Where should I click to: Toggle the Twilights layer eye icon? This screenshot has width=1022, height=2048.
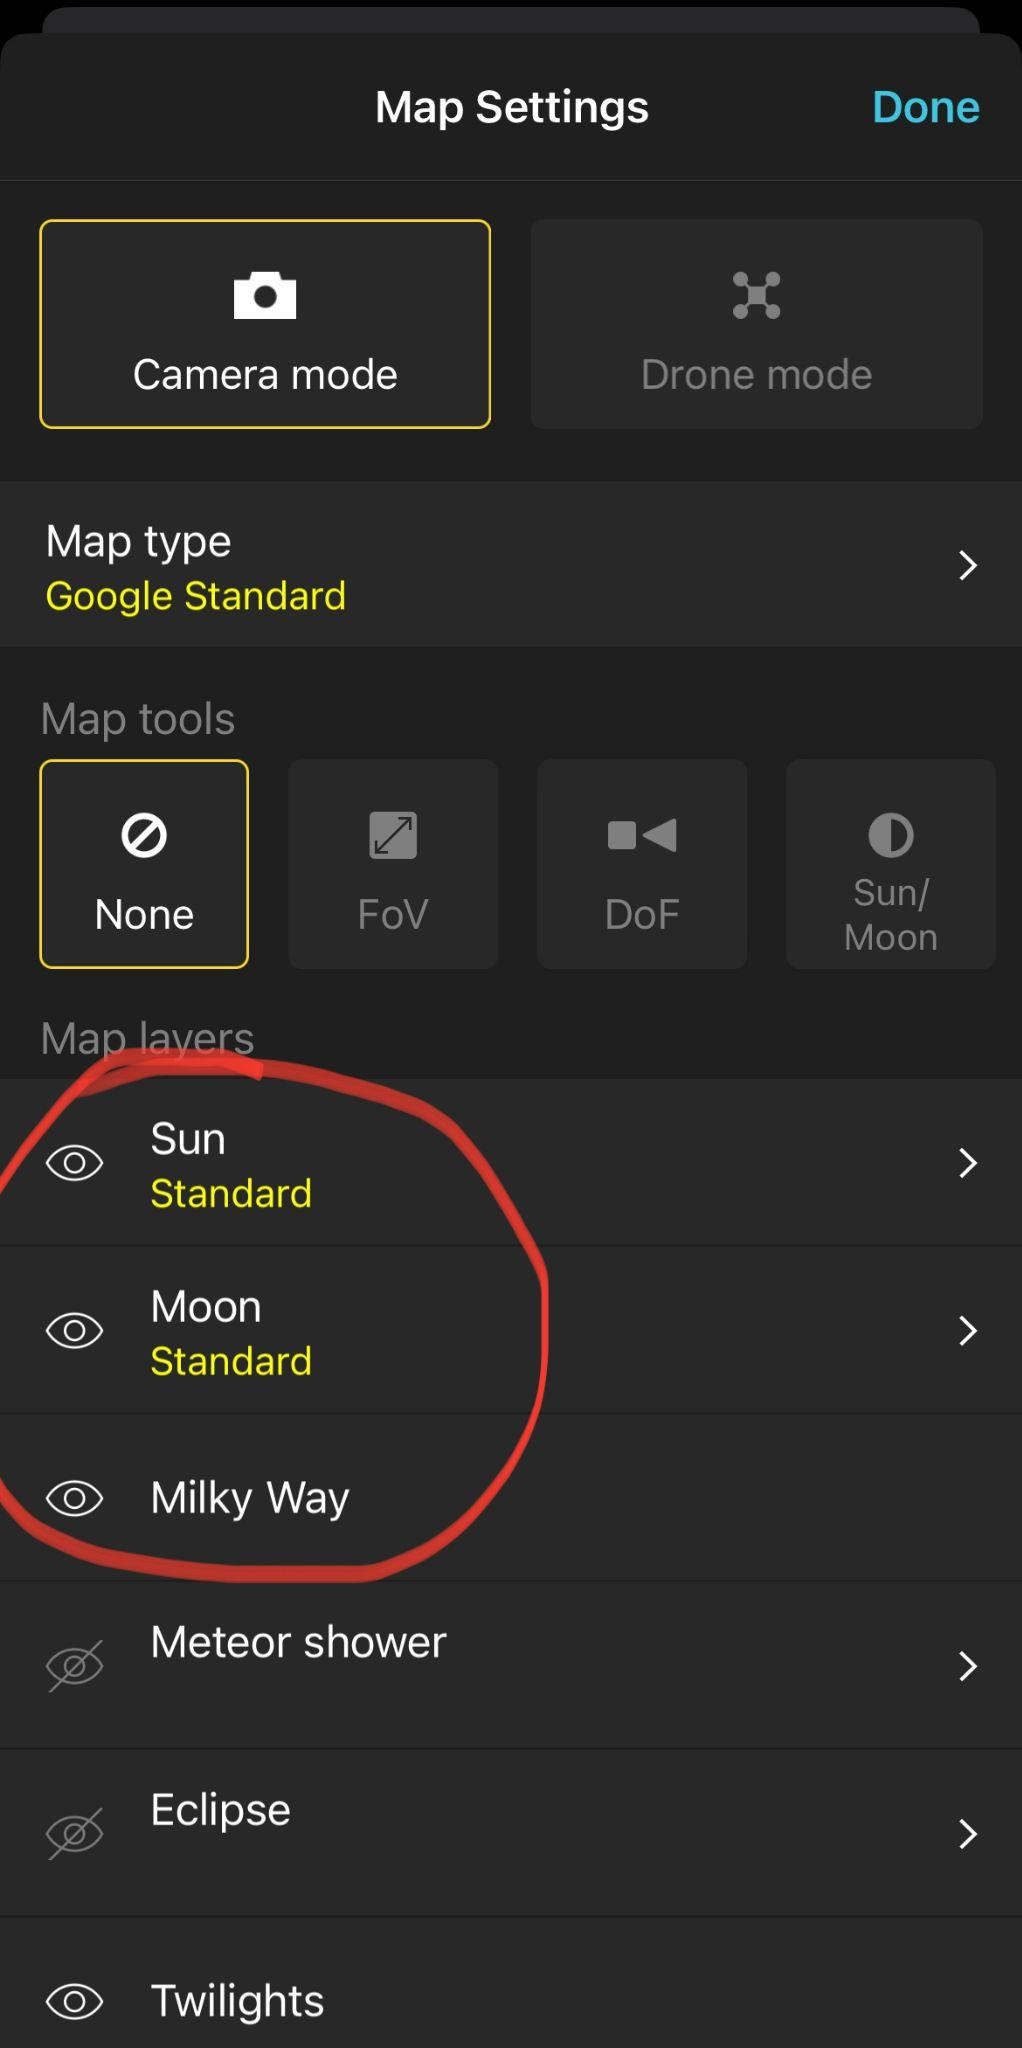pyautogui.click(x=75, y=2001)
